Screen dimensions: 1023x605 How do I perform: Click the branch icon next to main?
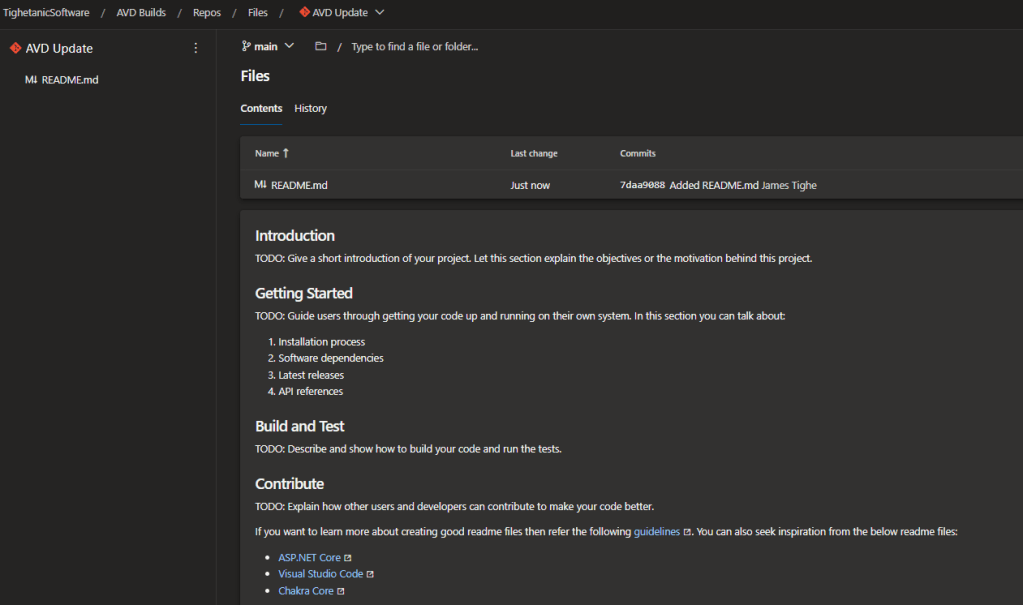246,46
